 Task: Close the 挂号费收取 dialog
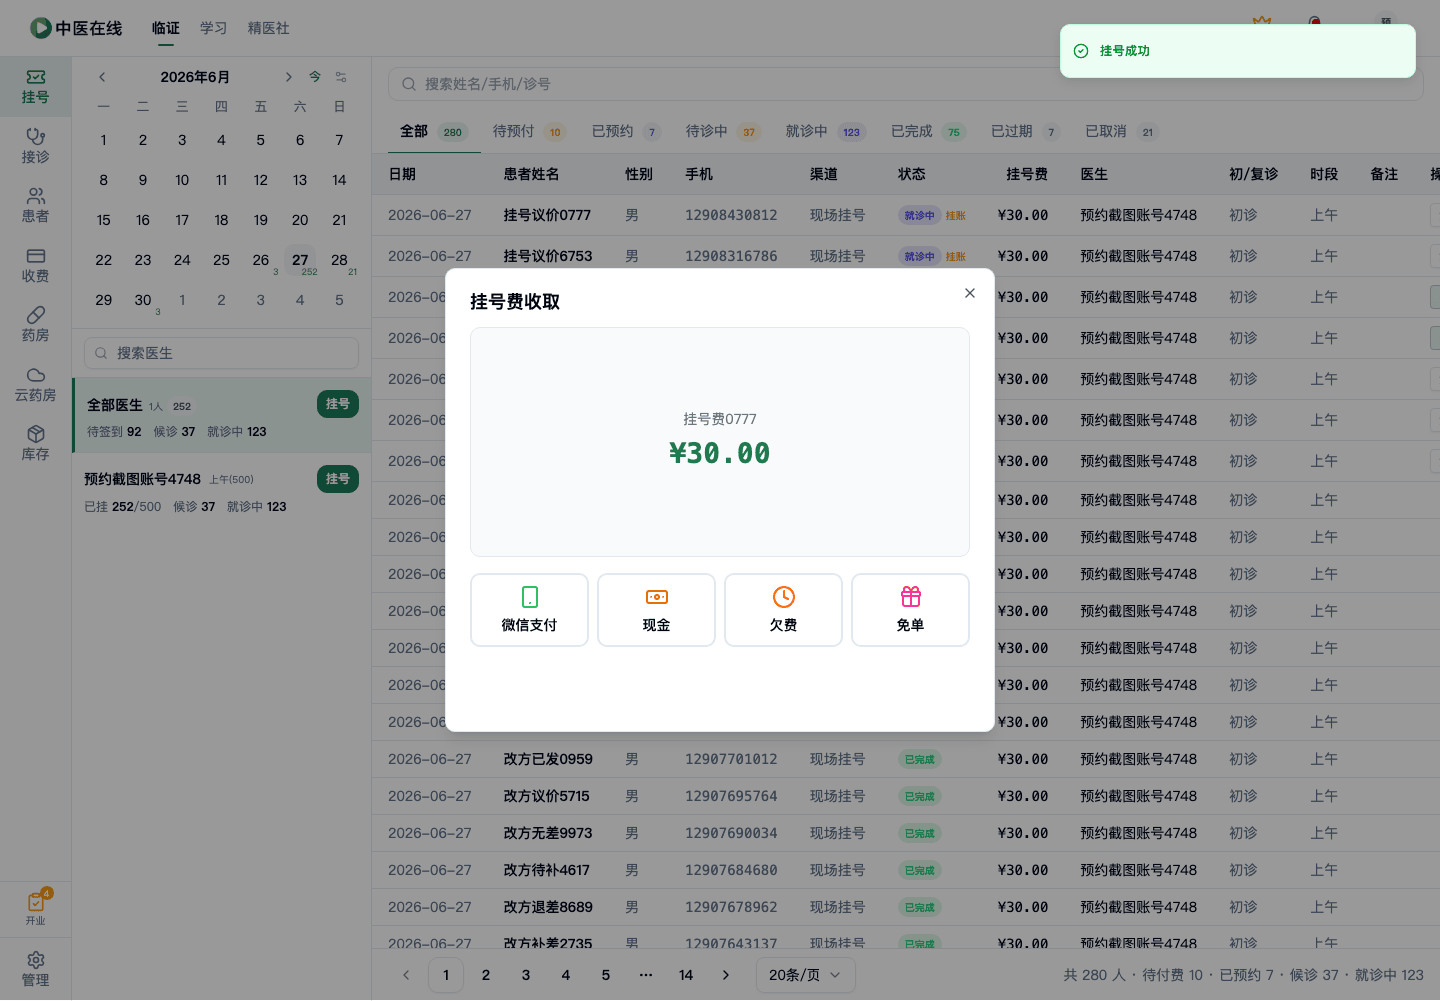[x=969, y=293]
